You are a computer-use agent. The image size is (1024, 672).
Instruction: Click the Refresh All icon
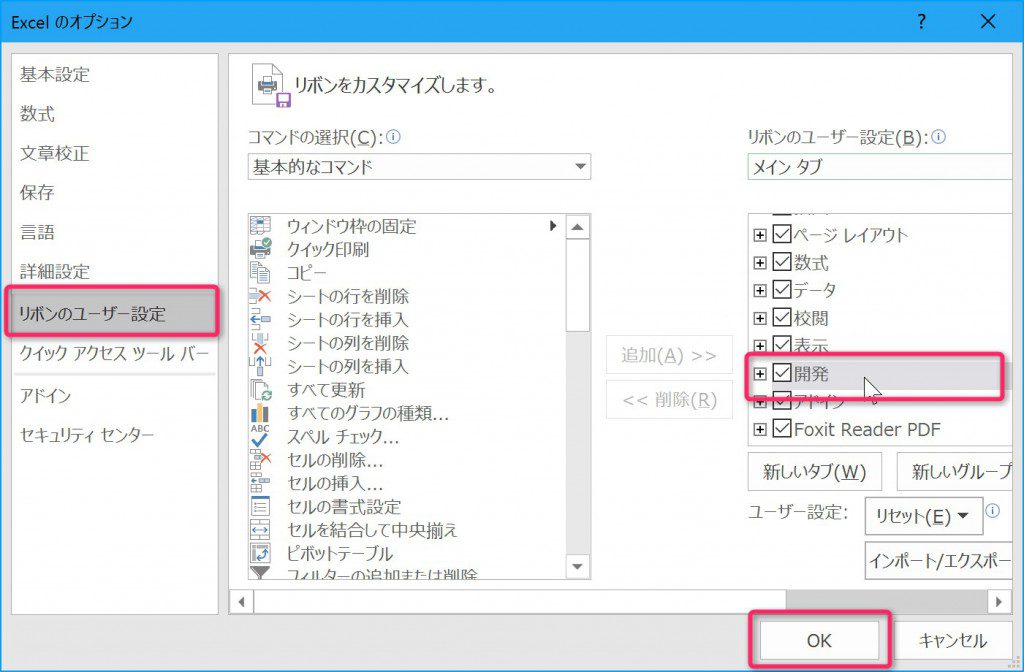260,389
